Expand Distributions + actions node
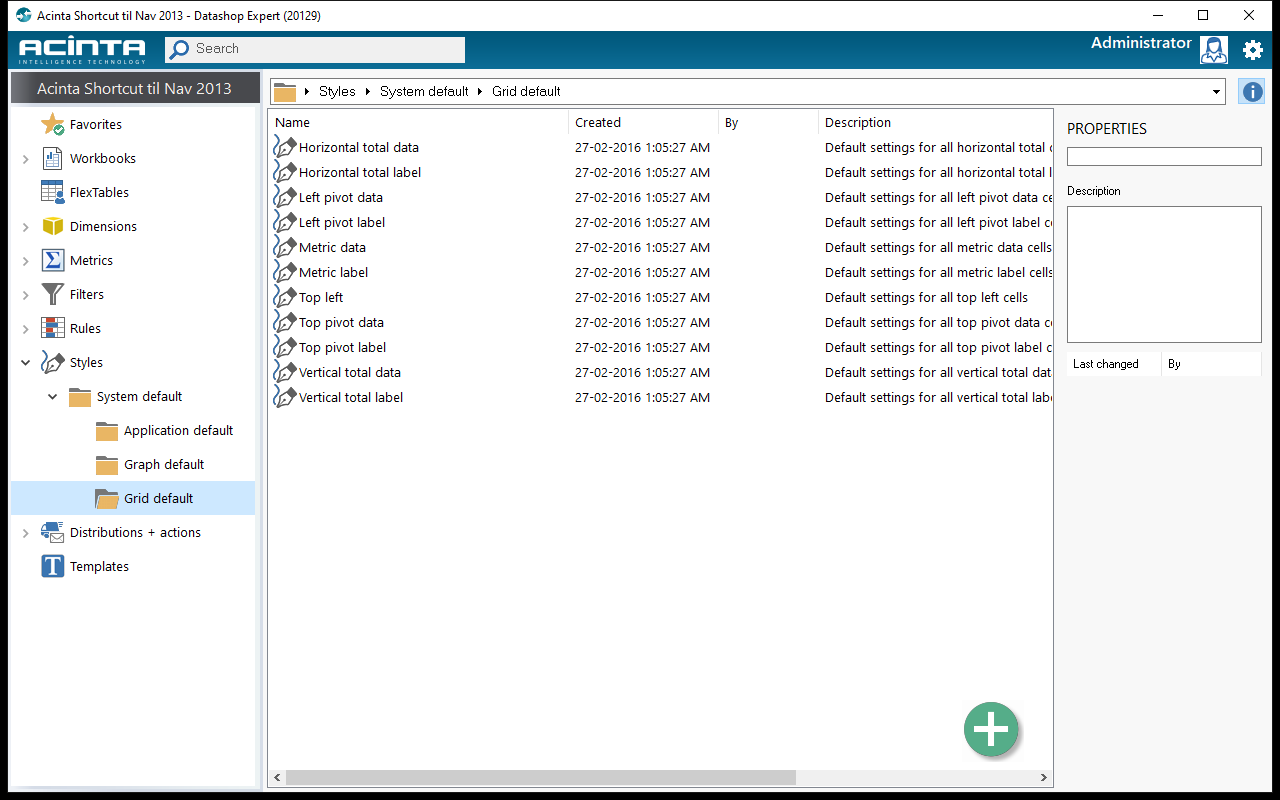 [x=25, y=533]
